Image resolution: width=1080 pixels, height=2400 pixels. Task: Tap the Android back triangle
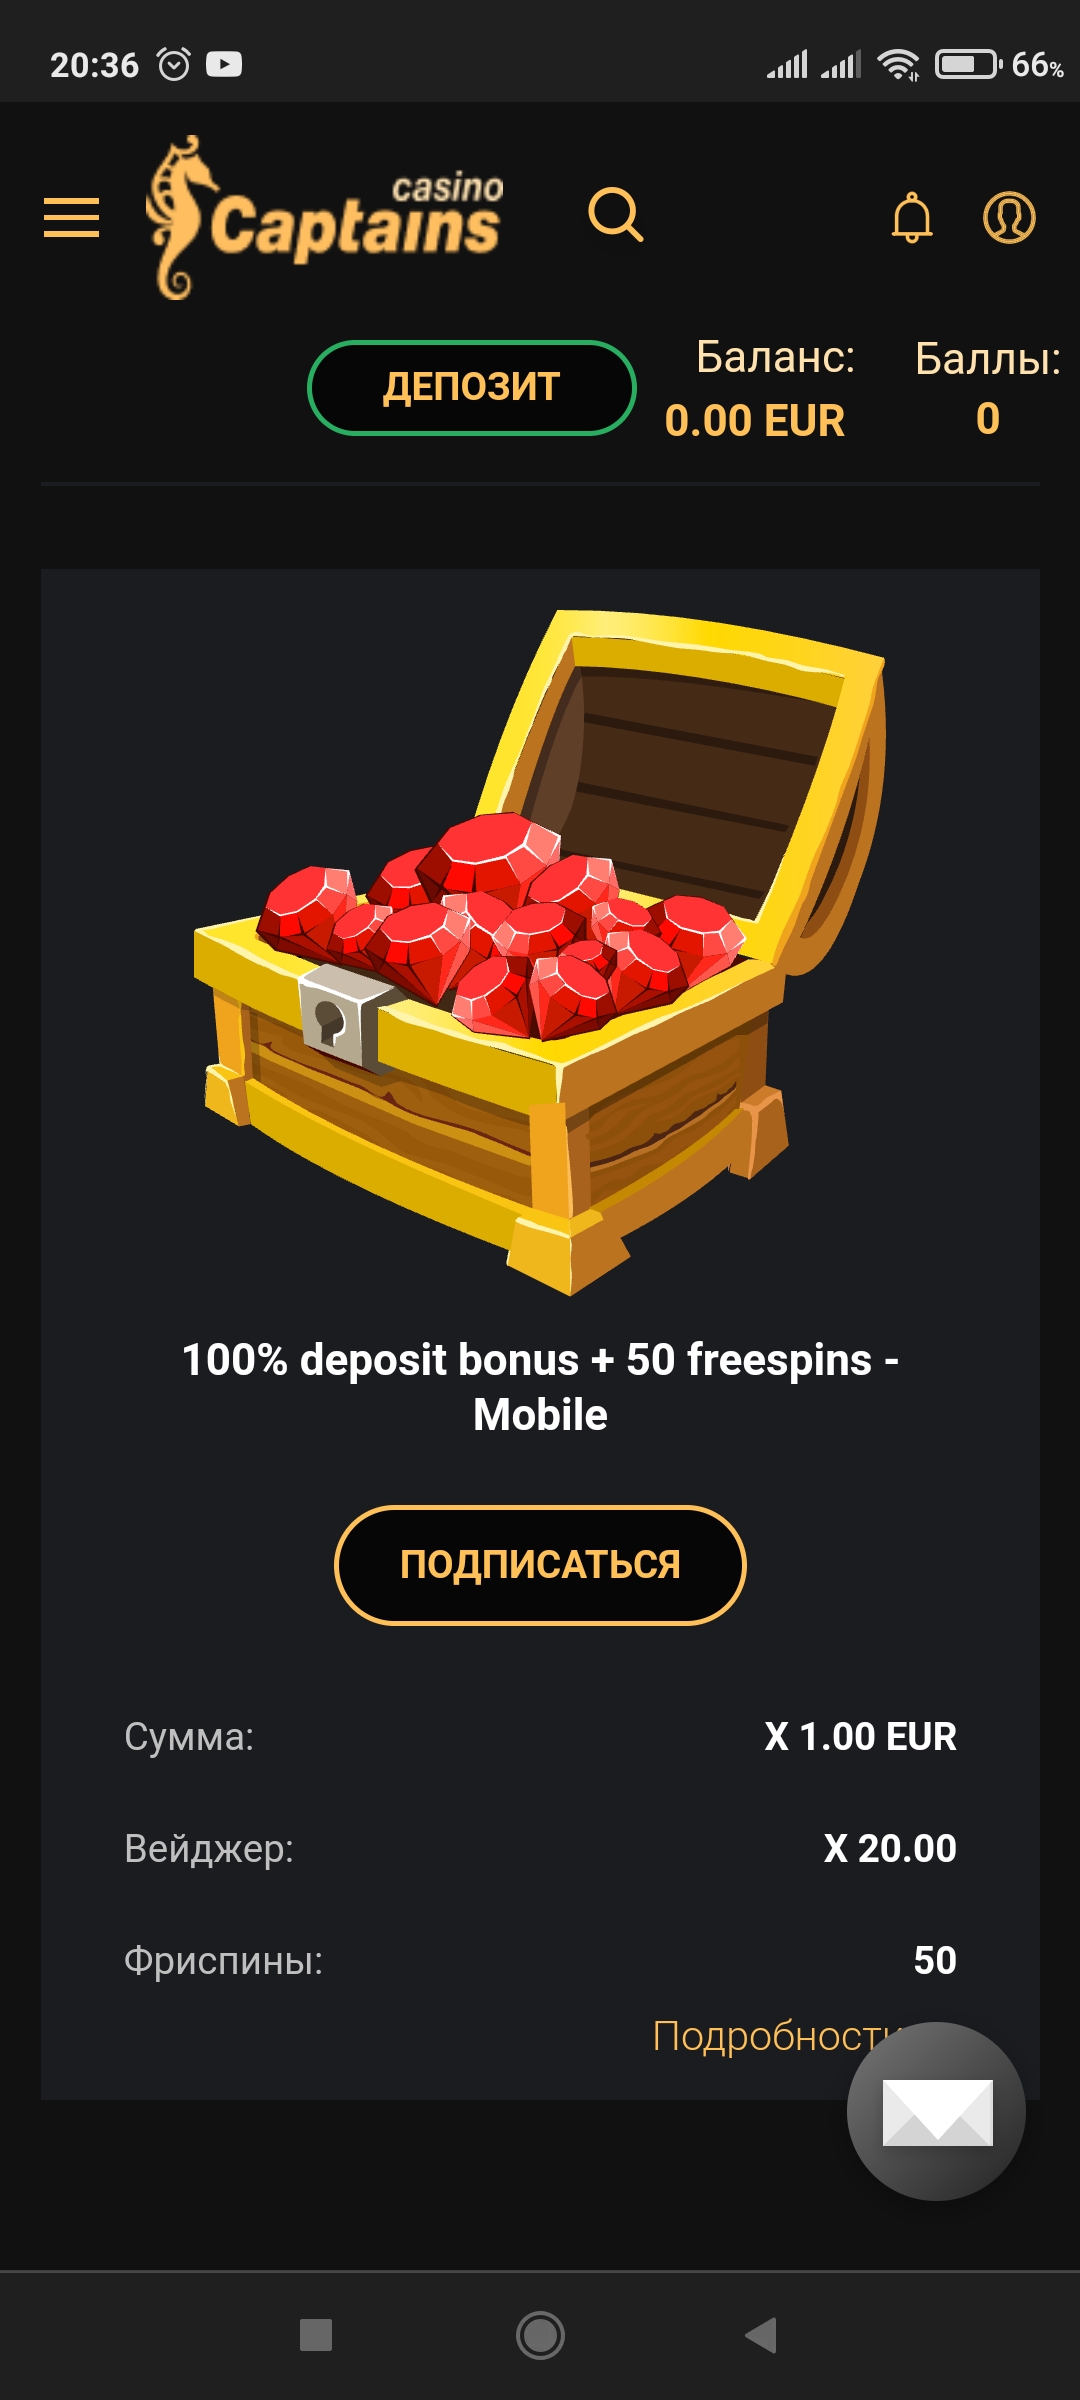click(x=761, y=2335)
